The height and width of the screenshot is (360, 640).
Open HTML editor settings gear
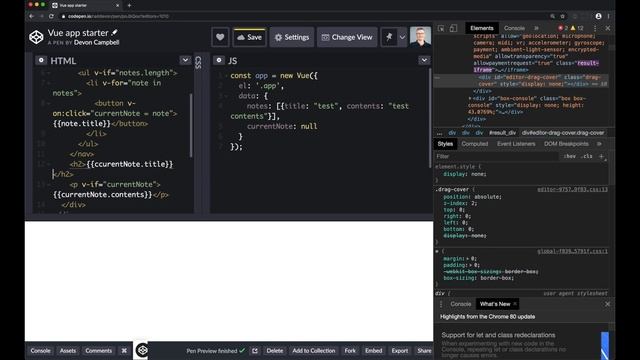(x=41, y=60)
